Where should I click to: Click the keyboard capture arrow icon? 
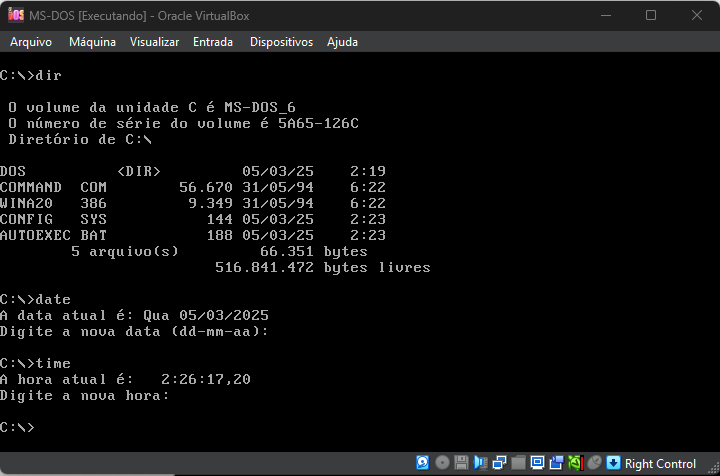[x=613, y=463]
